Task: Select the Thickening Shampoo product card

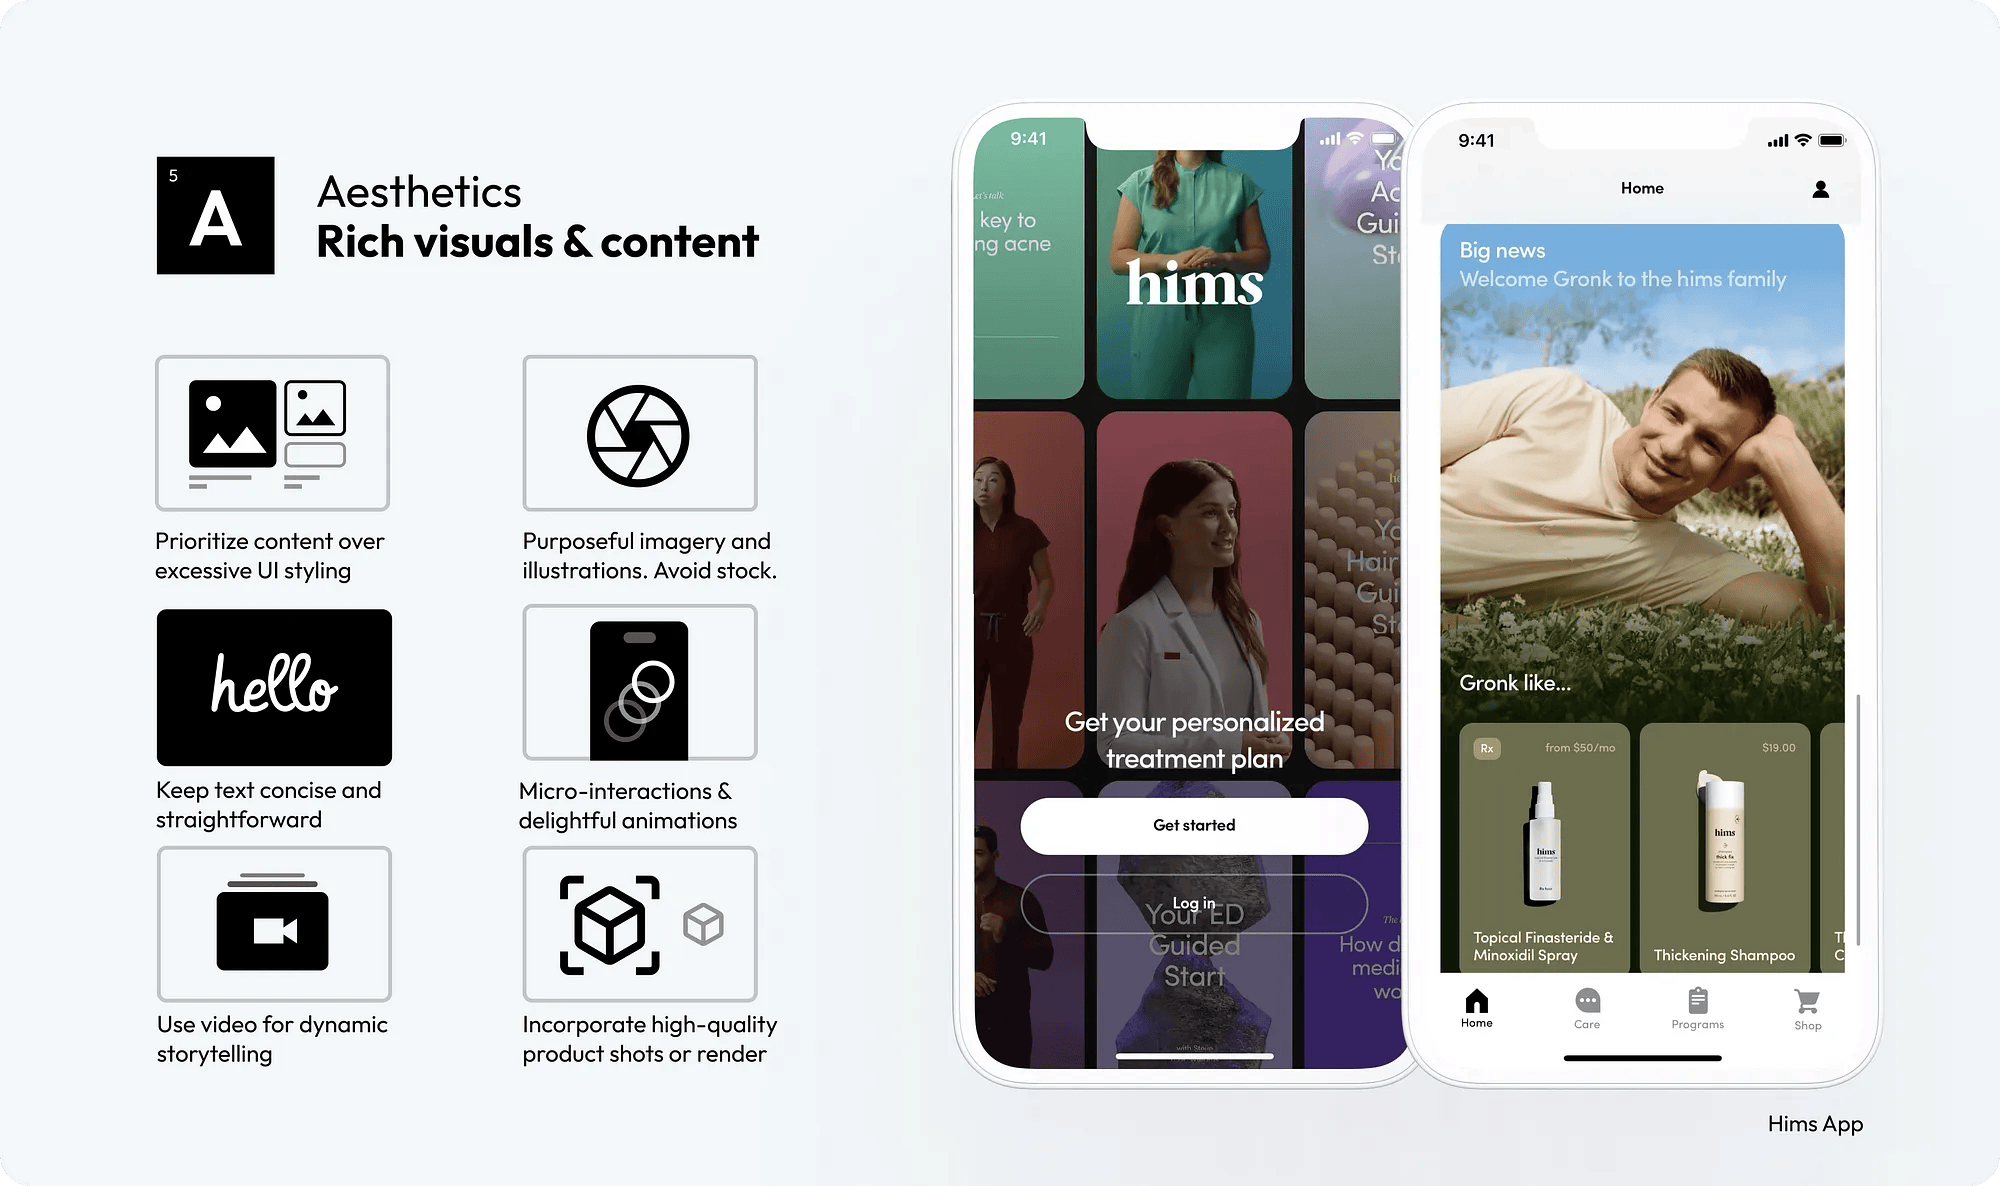Action: pos(1723,847)
